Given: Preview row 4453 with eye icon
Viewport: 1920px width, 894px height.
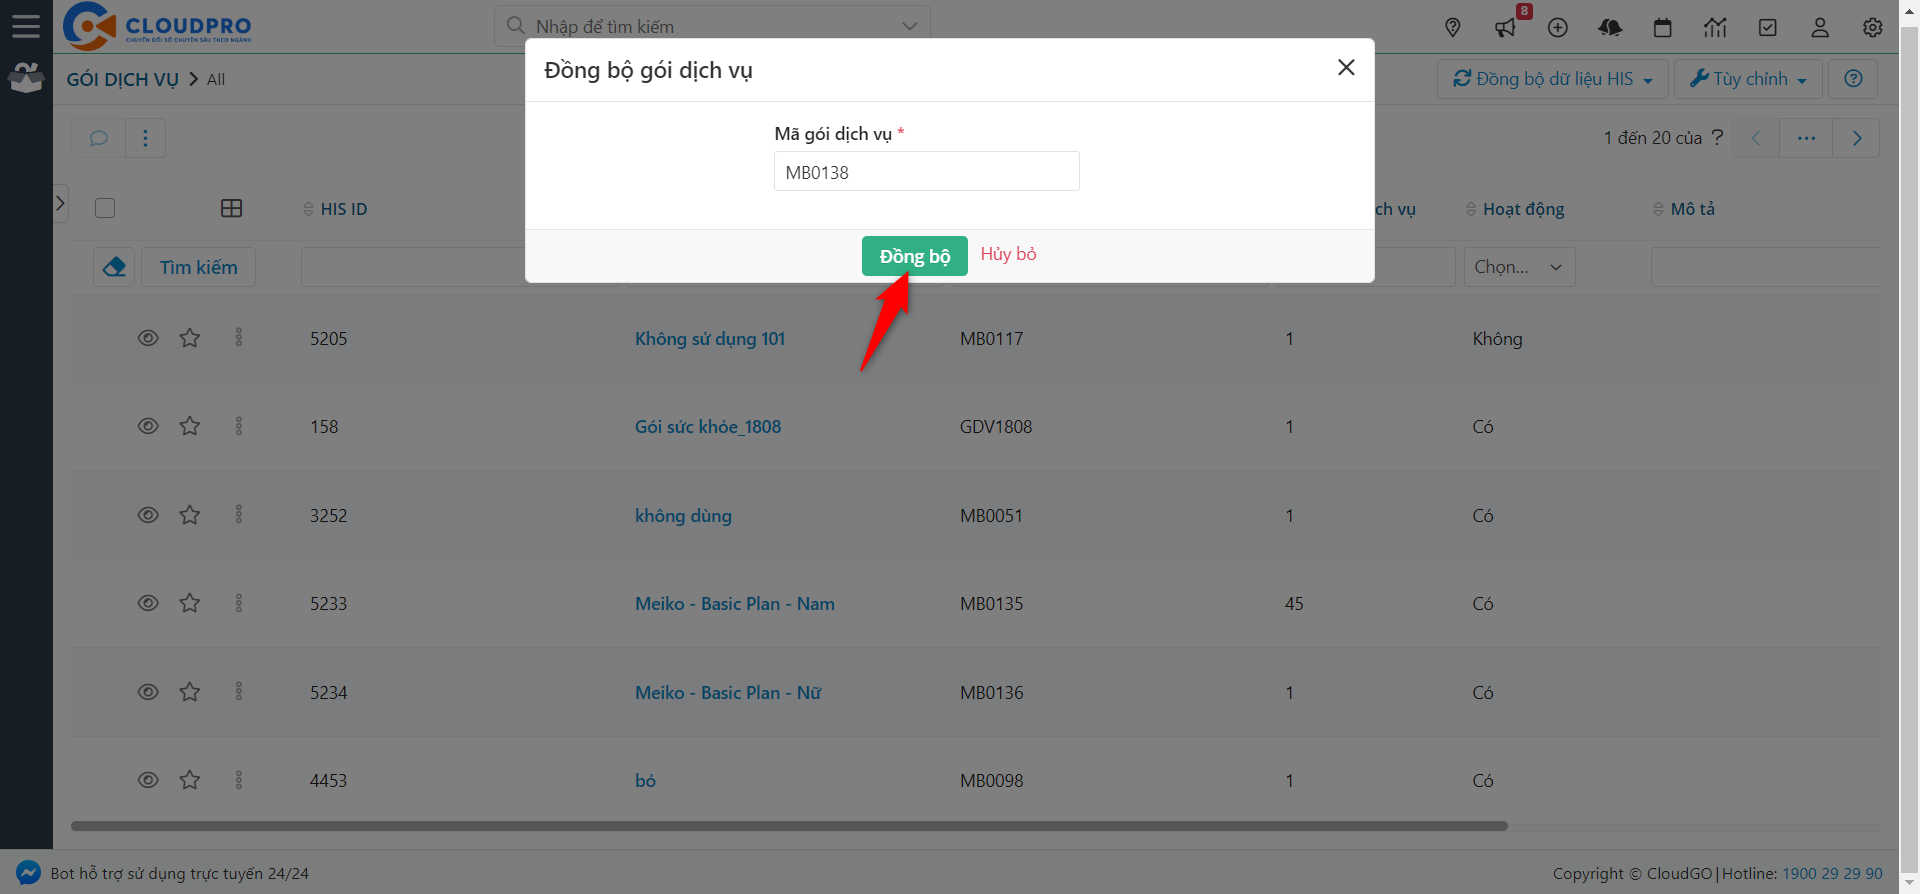Looking at the screenshot, I should pos(148,780).
